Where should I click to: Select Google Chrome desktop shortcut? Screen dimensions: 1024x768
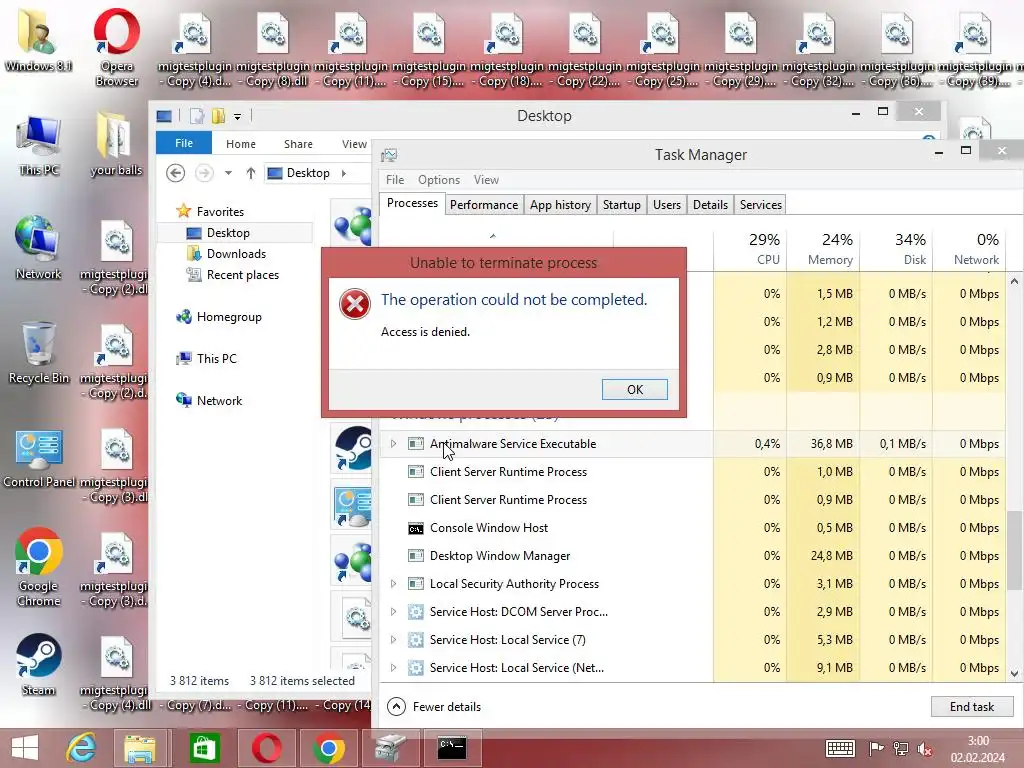39,568
